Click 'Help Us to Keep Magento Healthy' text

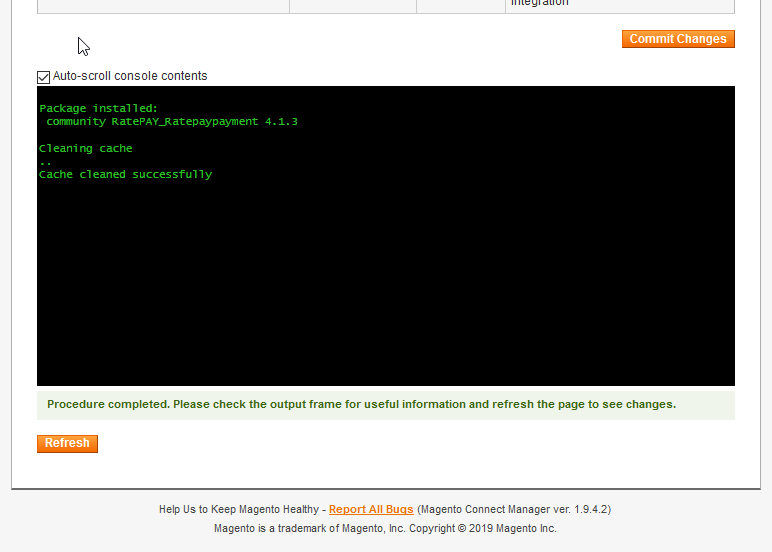click(x=238, y=509)
